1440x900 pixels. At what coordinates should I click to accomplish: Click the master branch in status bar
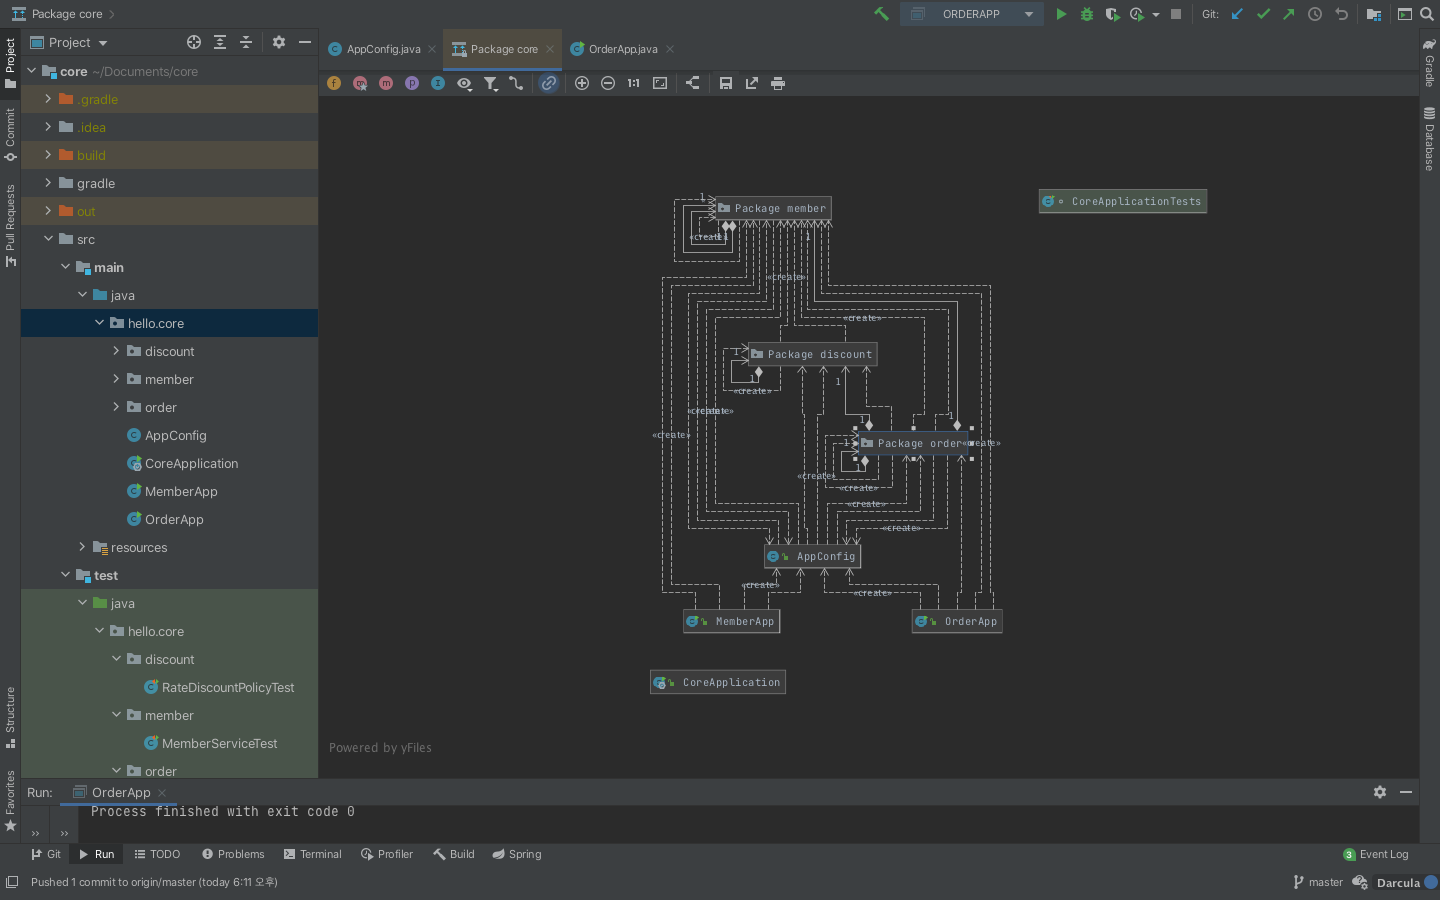[1318, 882]
